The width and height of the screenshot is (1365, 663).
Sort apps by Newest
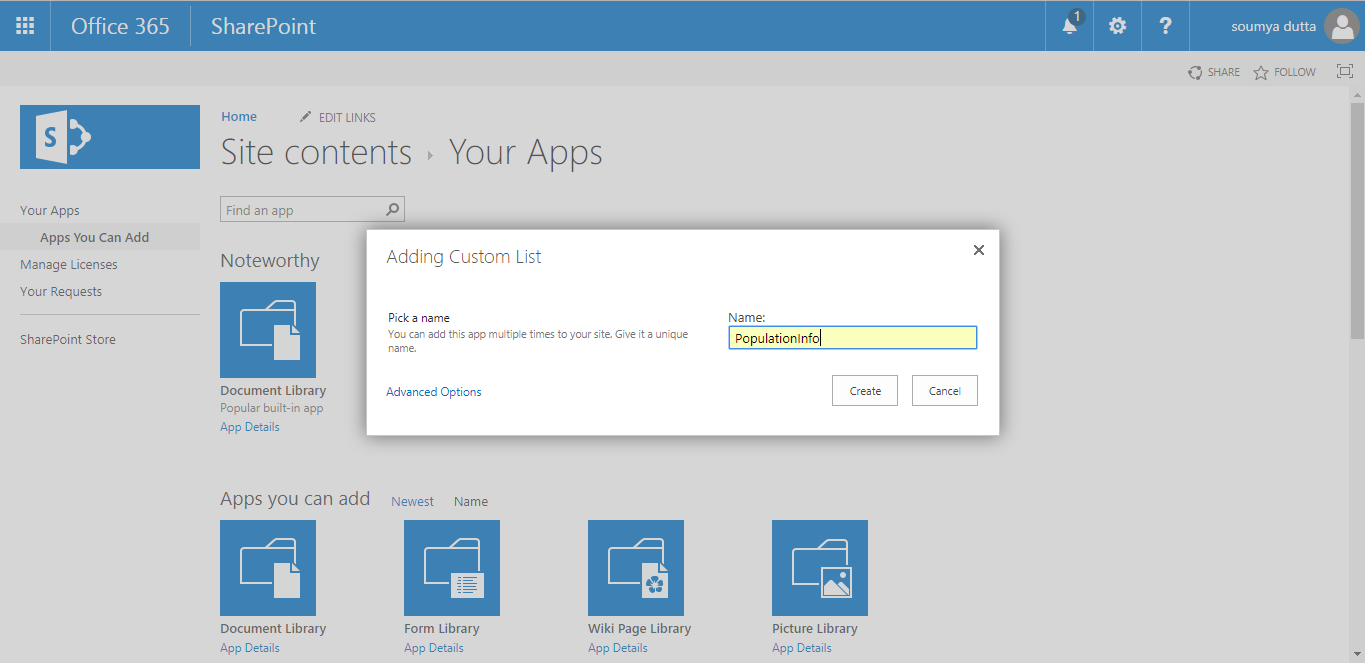click(x=412, y=501)
